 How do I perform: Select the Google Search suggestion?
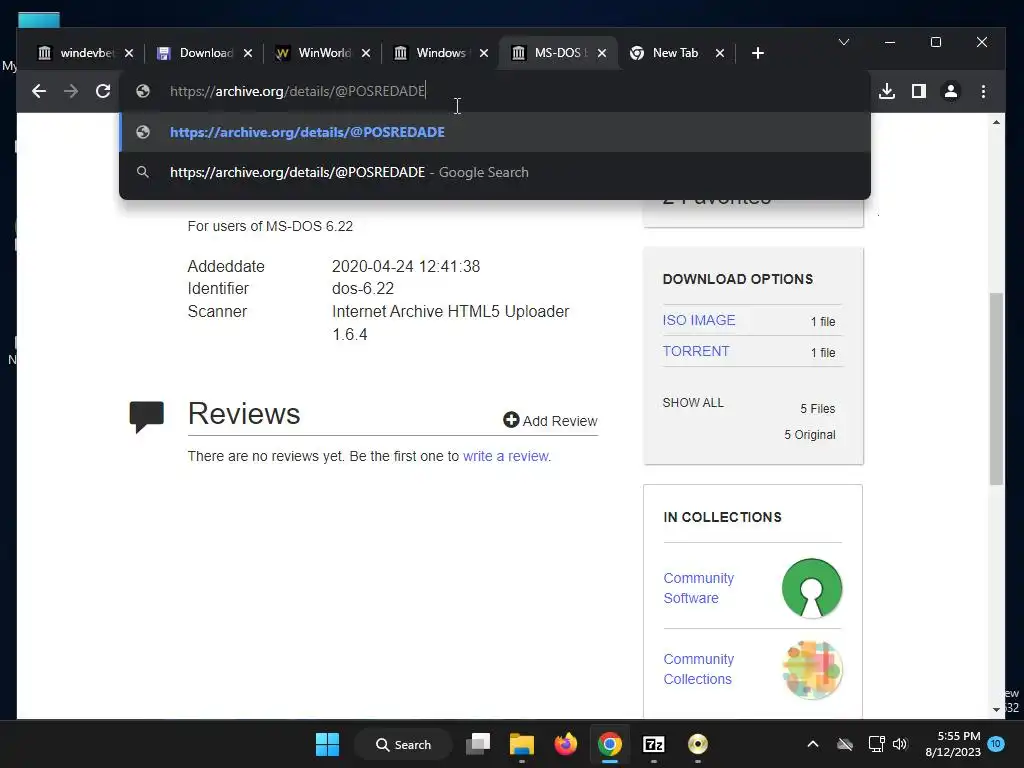495,172
